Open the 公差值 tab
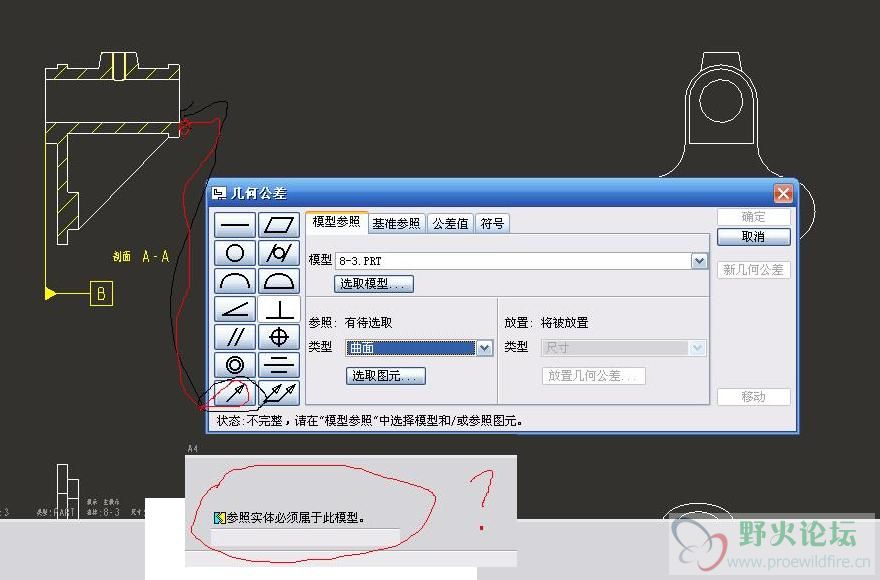 [450, 223]
